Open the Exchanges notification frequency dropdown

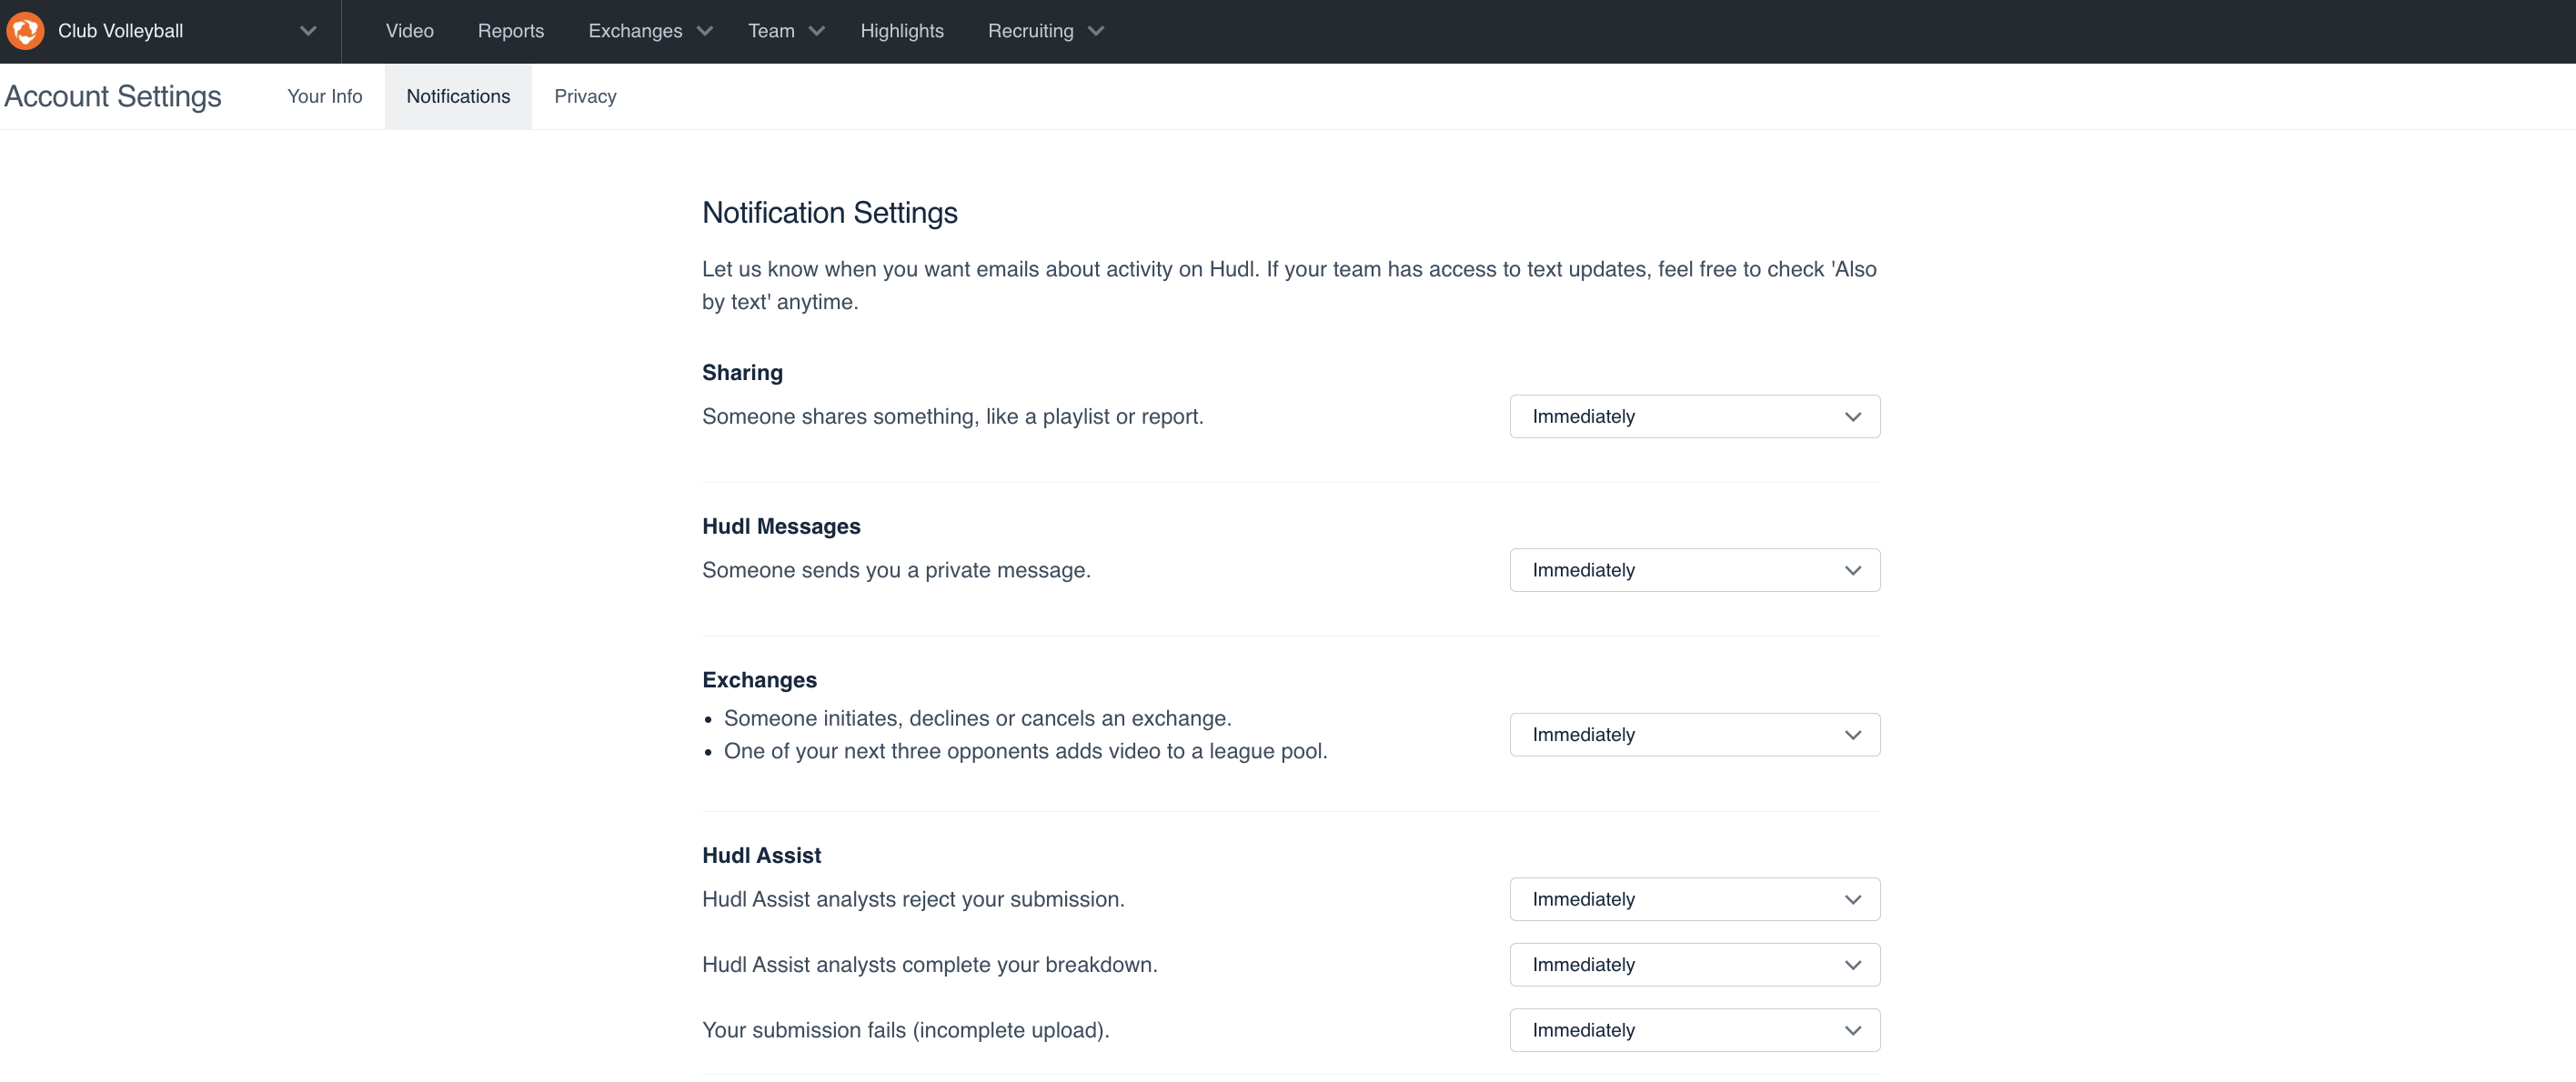tap(1694, 735)
